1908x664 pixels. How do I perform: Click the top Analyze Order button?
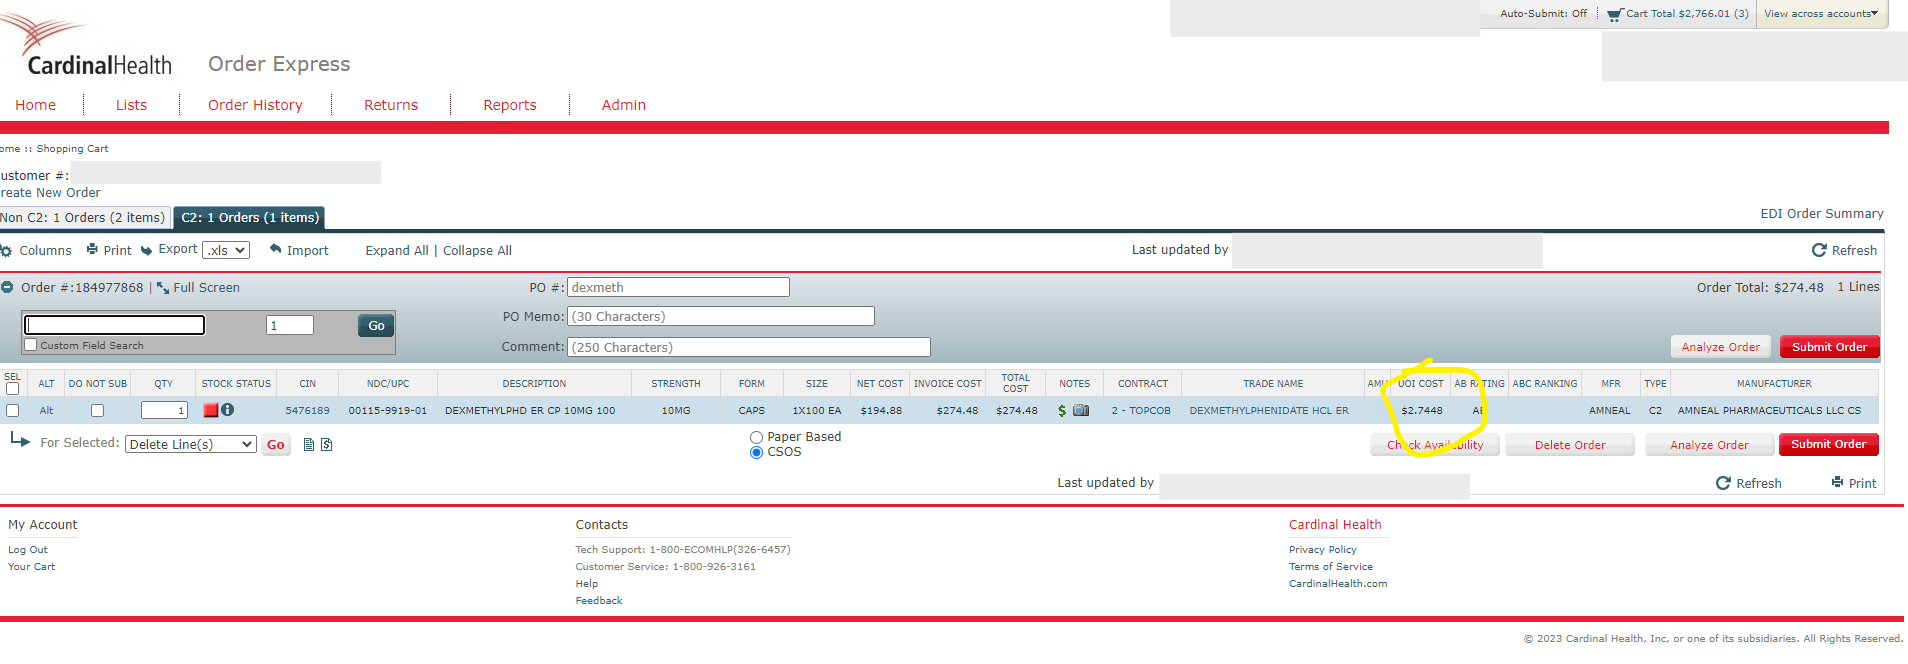point(1720,347)
